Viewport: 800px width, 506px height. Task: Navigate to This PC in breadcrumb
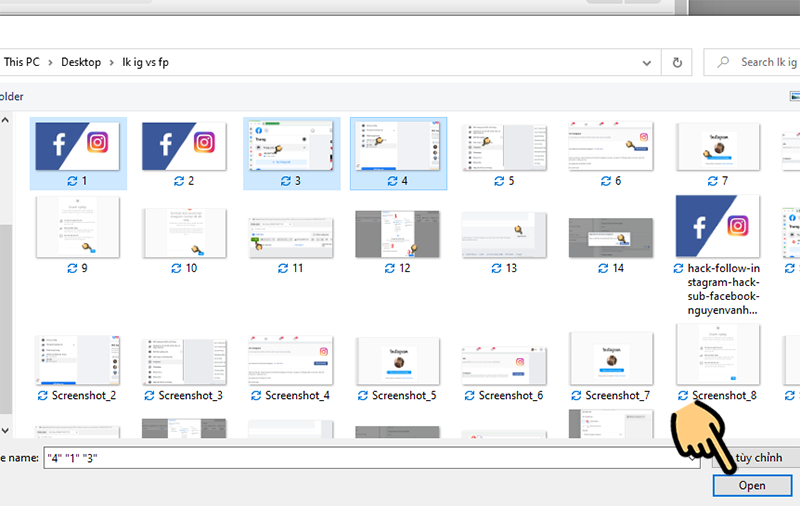coord(20,62)
